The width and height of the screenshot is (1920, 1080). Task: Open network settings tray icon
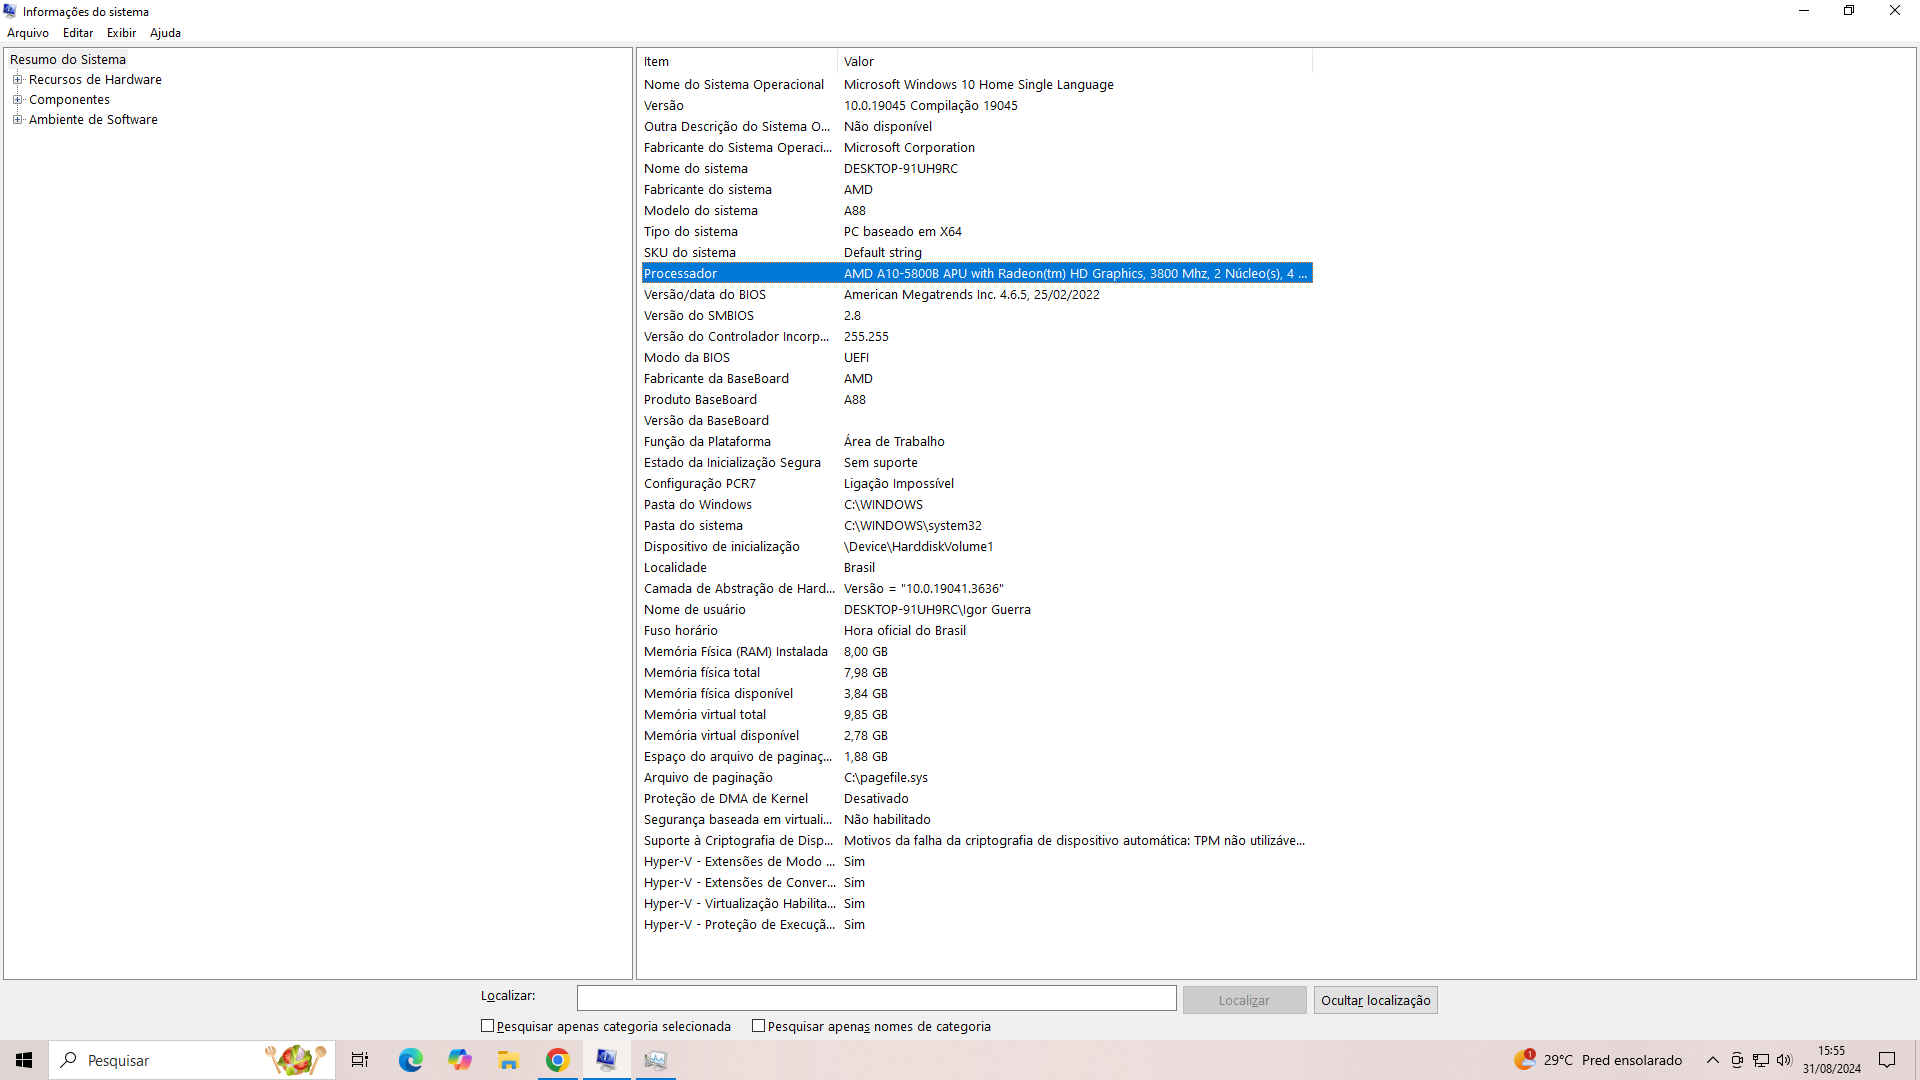click(x=1761, y=1060)
